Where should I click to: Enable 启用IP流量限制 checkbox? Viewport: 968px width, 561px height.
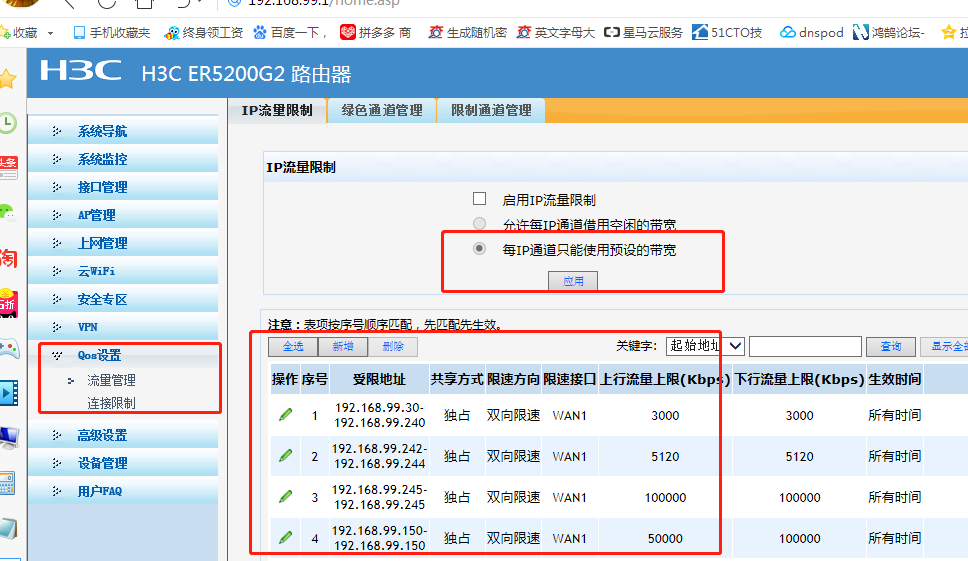tap(479, 199)
